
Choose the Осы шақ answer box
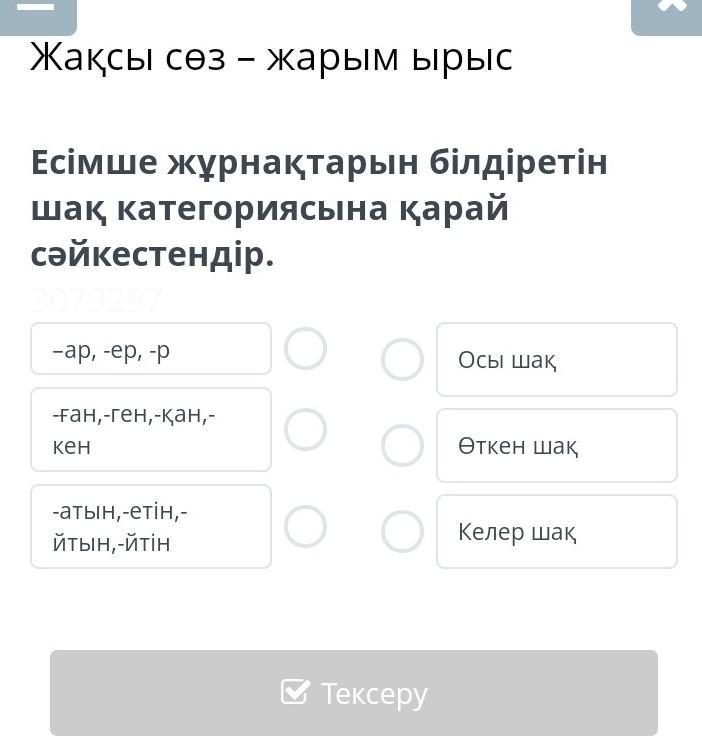556,359
